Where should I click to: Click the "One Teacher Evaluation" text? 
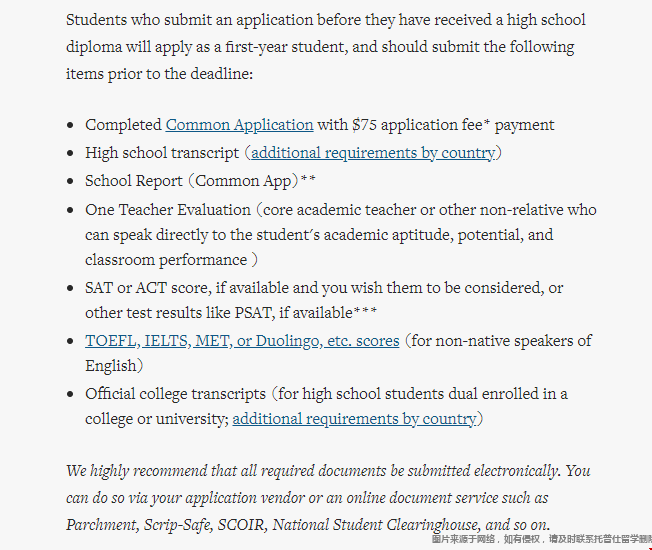pos(168,210)
